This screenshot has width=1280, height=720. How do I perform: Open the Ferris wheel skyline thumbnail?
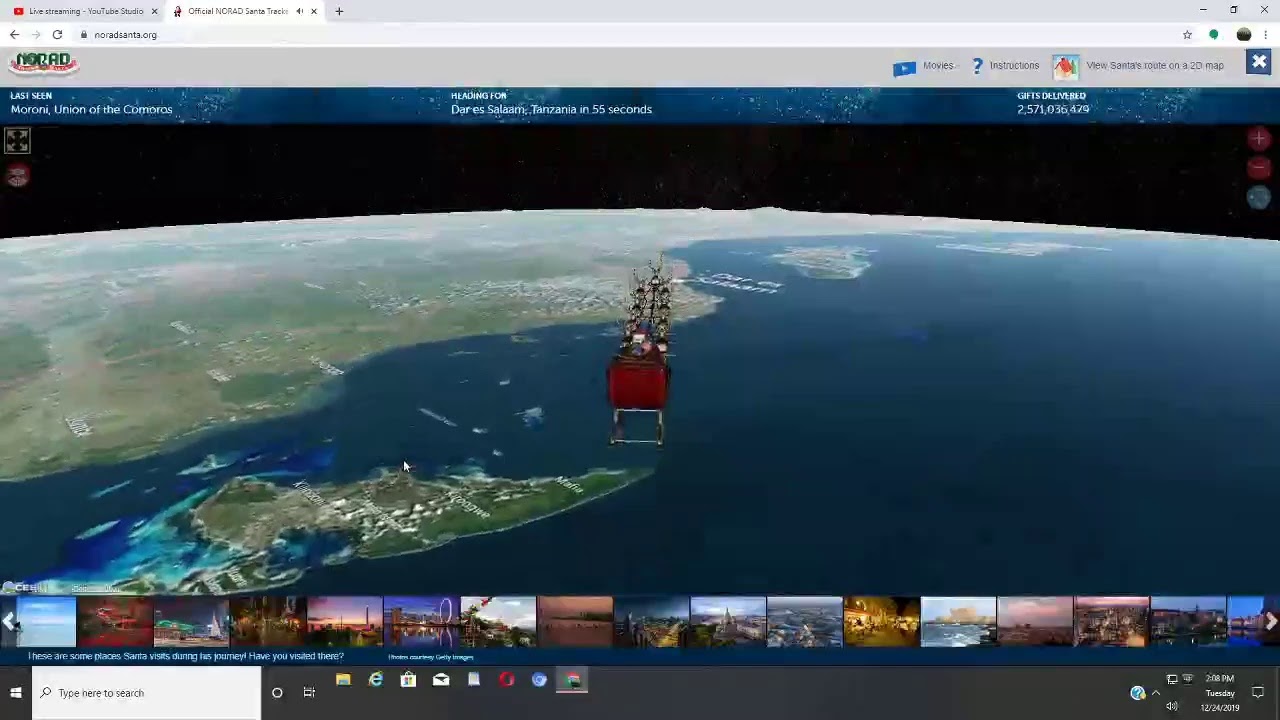point(421,622)
